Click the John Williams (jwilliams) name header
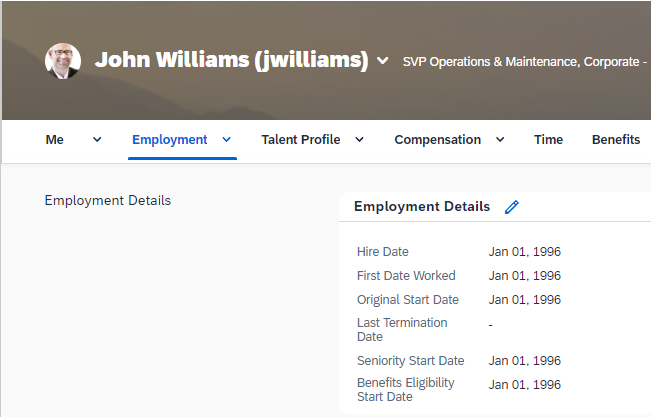Screen dimensions: 651x417 (232, 60)
